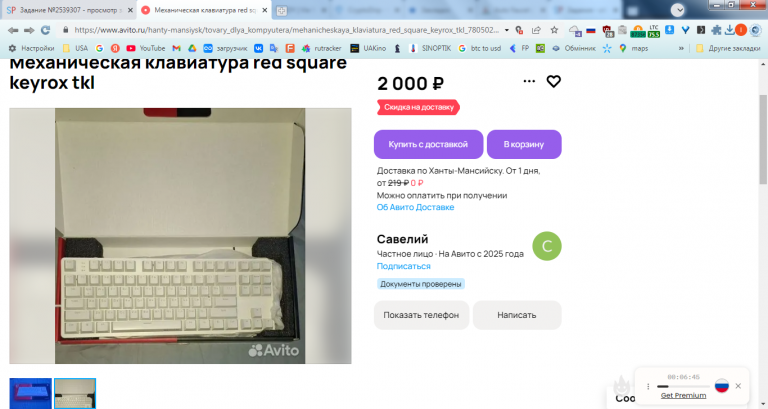Image resolution: width=768 pixels, height=409 pixels.
Task: Switch to the Задание №2539307 tab
Action: [x=69, y=10]
